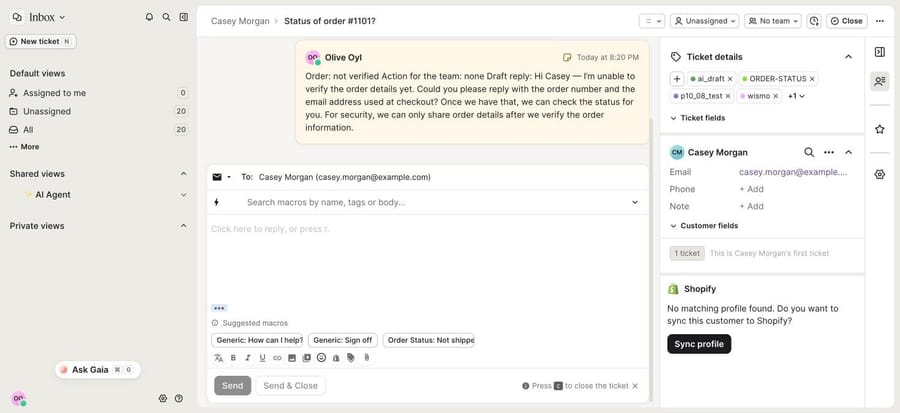Viewport: 900px width, 413px height.
Task: Insert an image from reply toolbar
Action: click(x=292, y=357)
